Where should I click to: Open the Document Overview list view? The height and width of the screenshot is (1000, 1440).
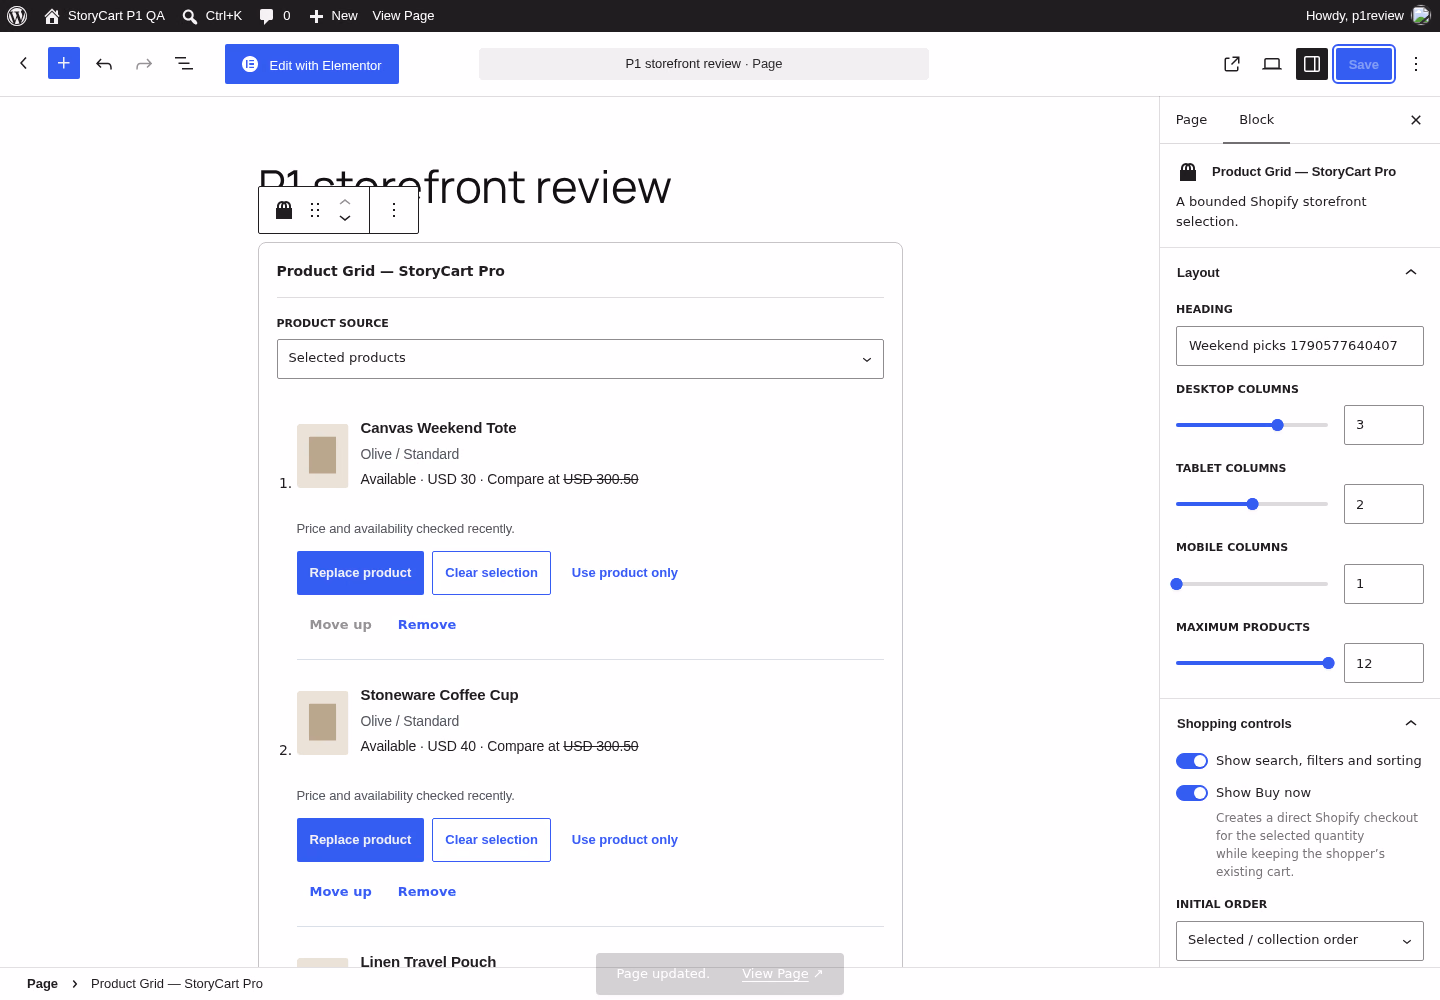(x=184, y=64)
